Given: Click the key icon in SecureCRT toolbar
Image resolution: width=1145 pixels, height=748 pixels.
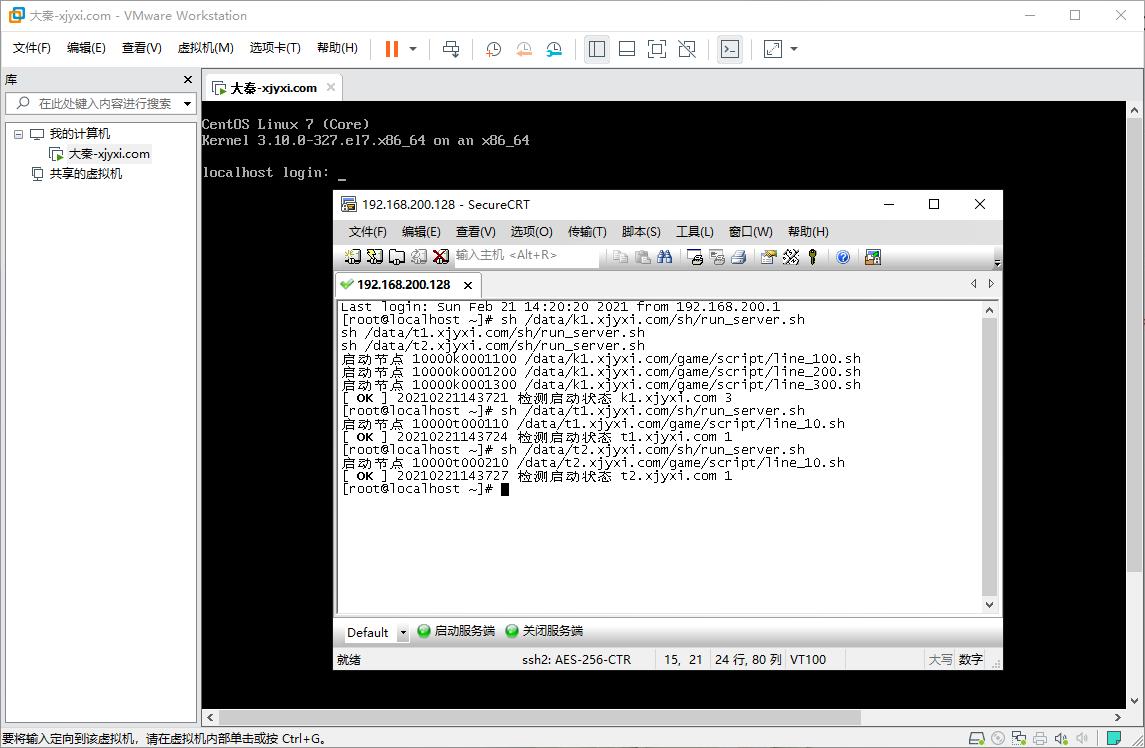Looking at the screenshot, I should (812, 257).
